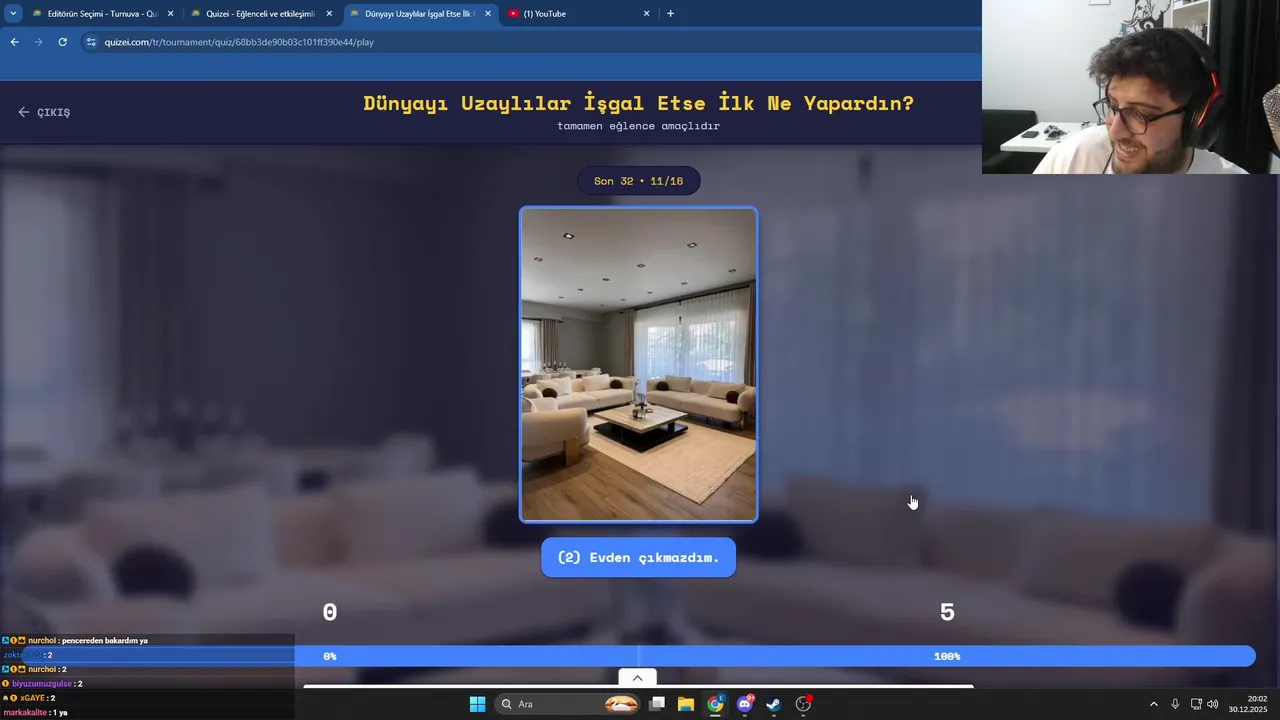1280x720 pixels.
Task: Click the browser forward arrow
Action: pos(38,42)
